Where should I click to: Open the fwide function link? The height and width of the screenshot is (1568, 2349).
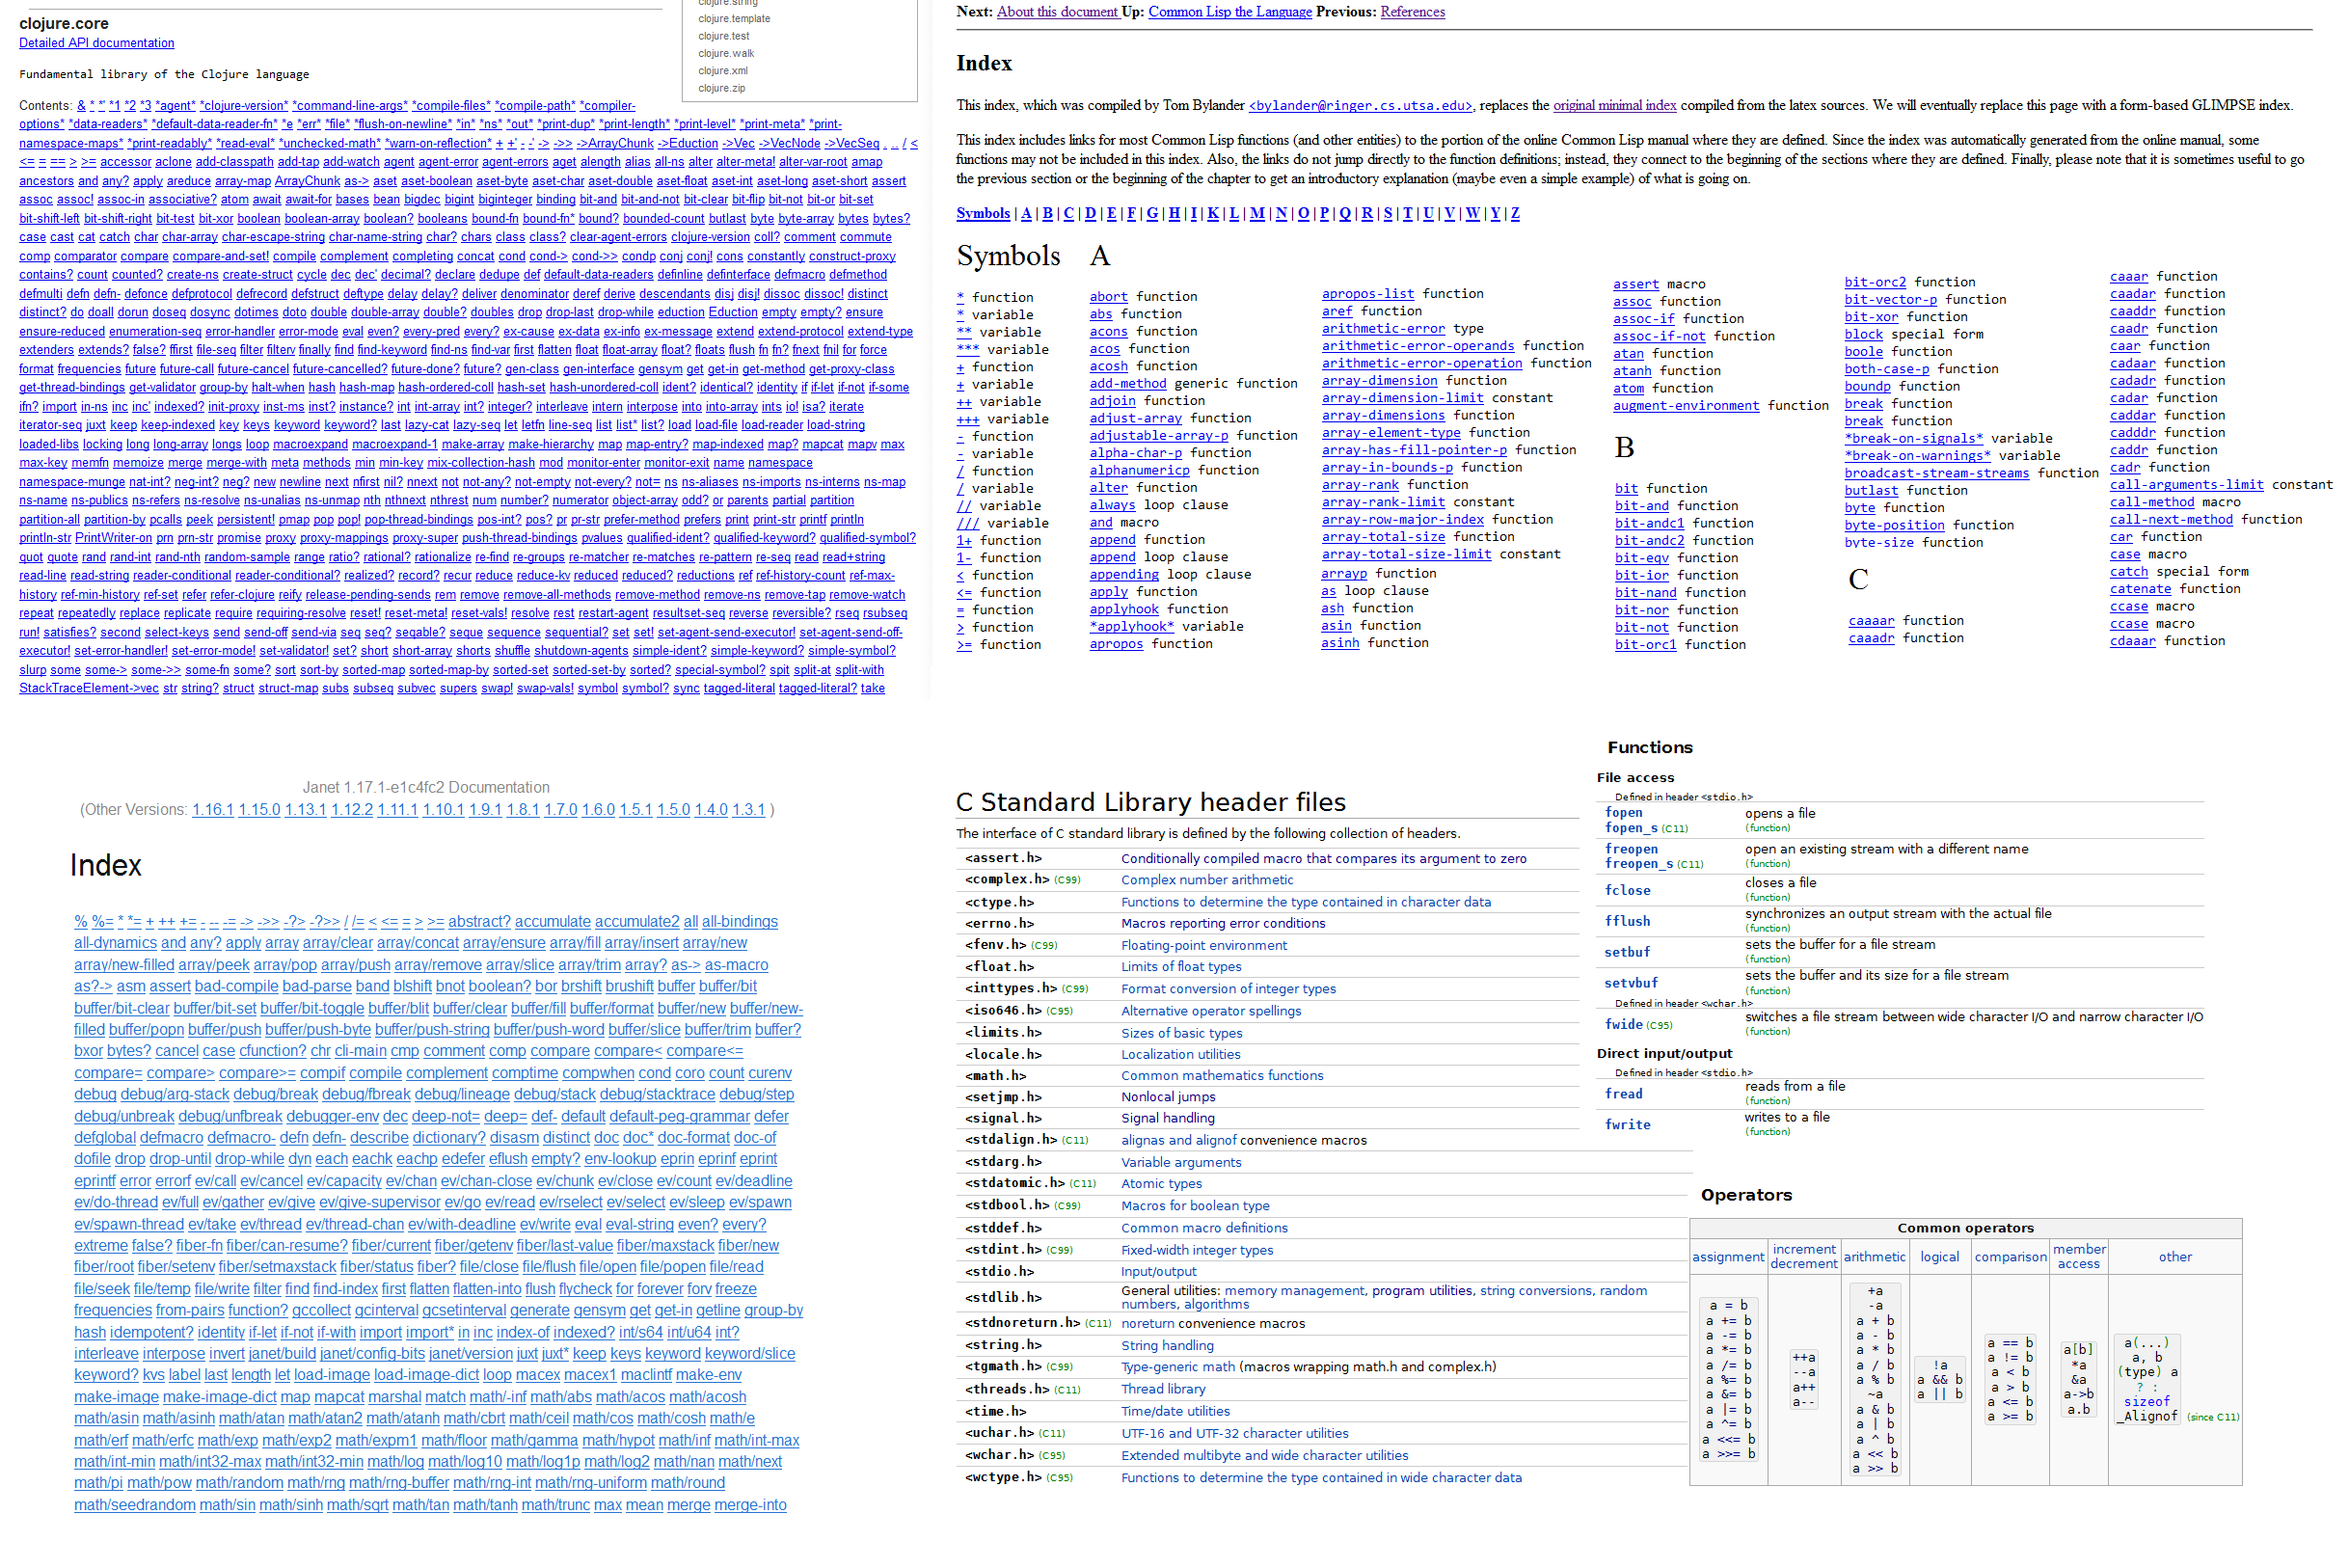pyautogui.click(x=1623, y=1024)
